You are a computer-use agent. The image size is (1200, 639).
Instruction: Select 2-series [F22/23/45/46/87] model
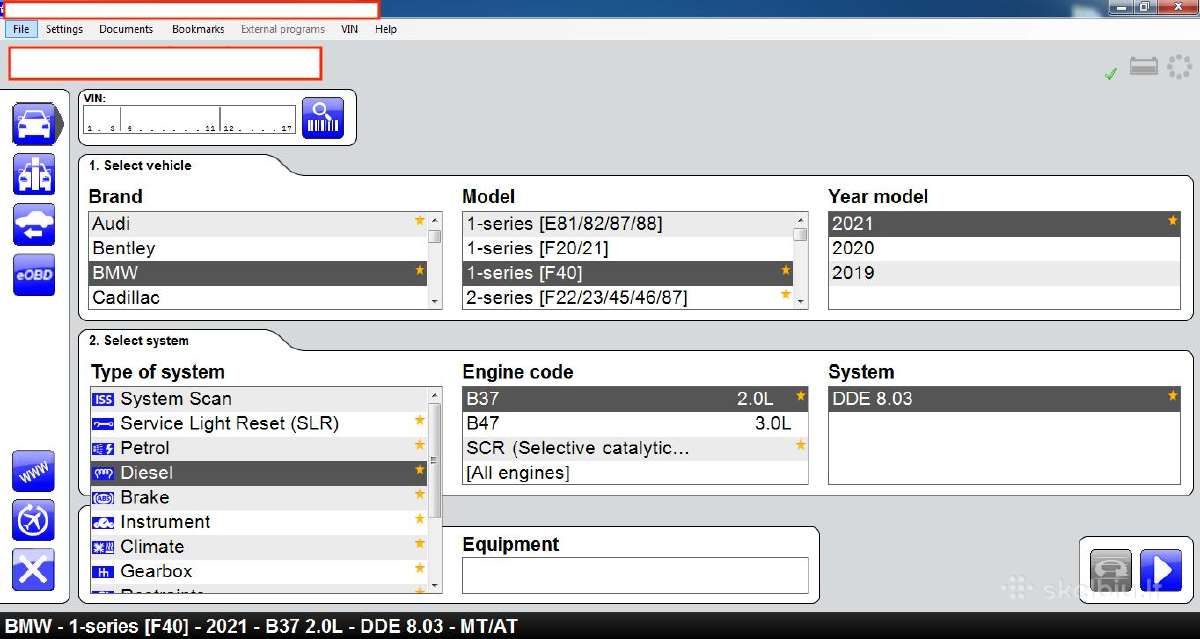628,297
